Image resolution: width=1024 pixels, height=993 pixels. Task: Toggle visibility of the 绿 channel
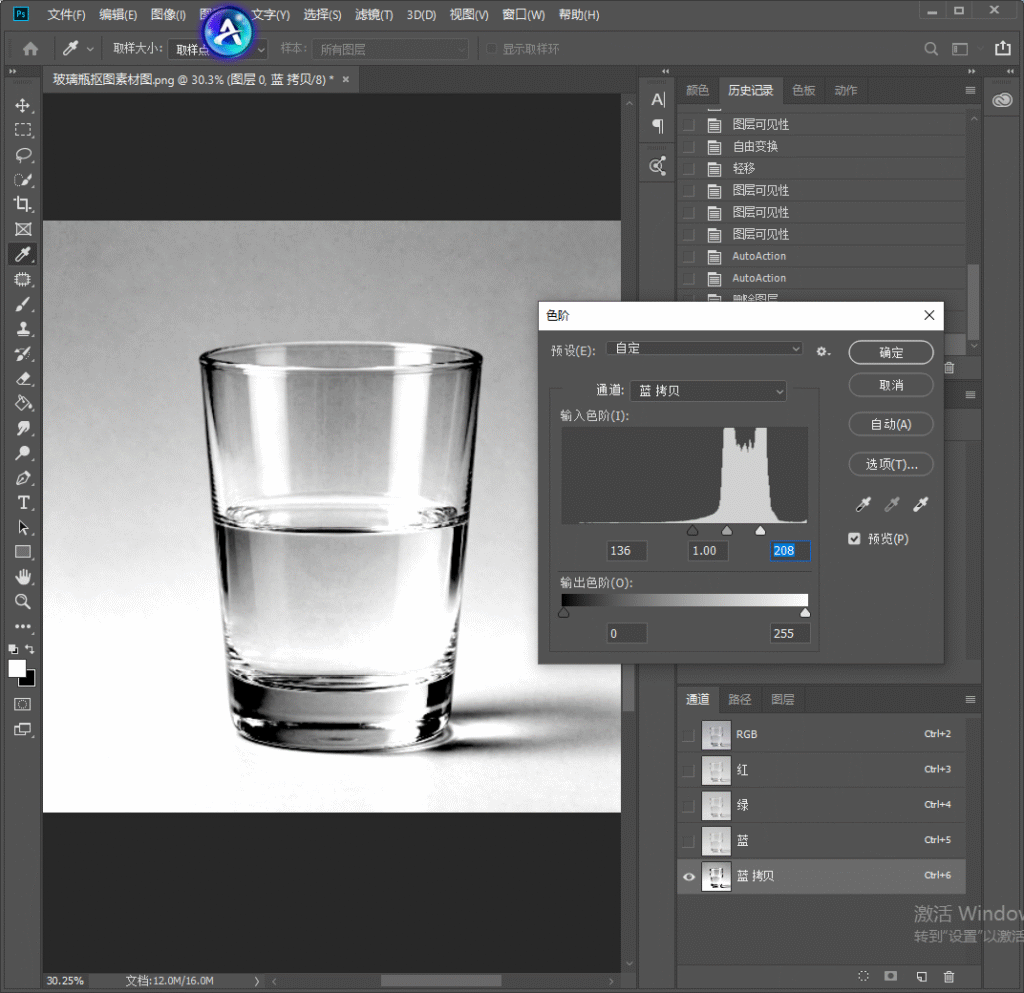point(688,806)
